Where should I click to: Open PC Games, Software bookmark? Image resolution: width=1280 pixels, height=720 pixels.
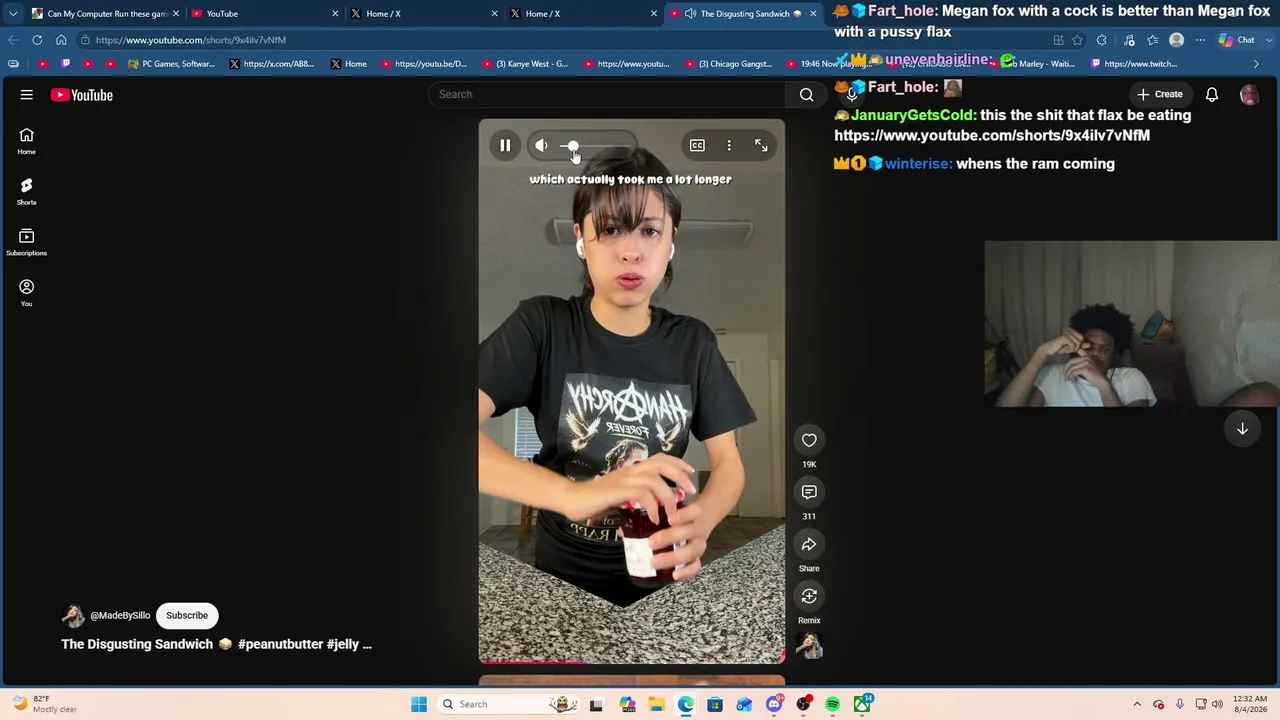[171, 64]
